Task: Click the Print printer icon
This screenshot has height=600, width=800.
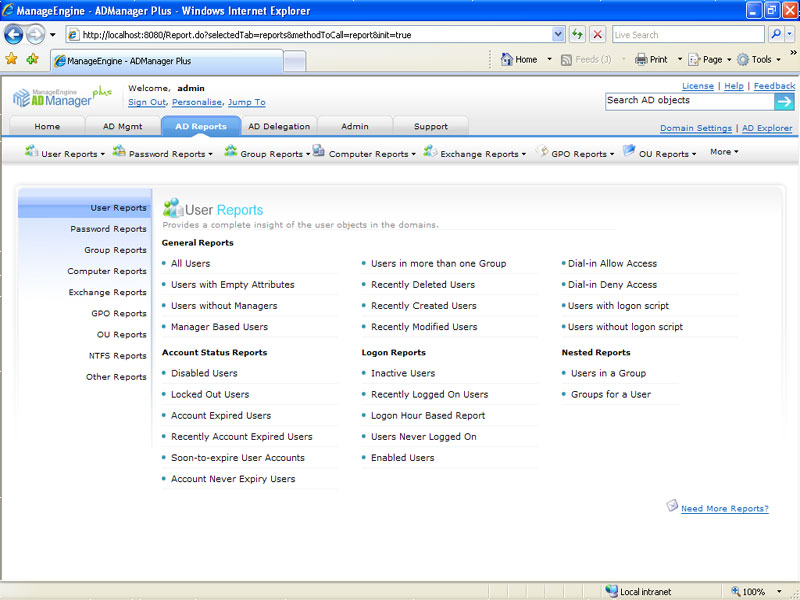Action: [x=641, y=59]
